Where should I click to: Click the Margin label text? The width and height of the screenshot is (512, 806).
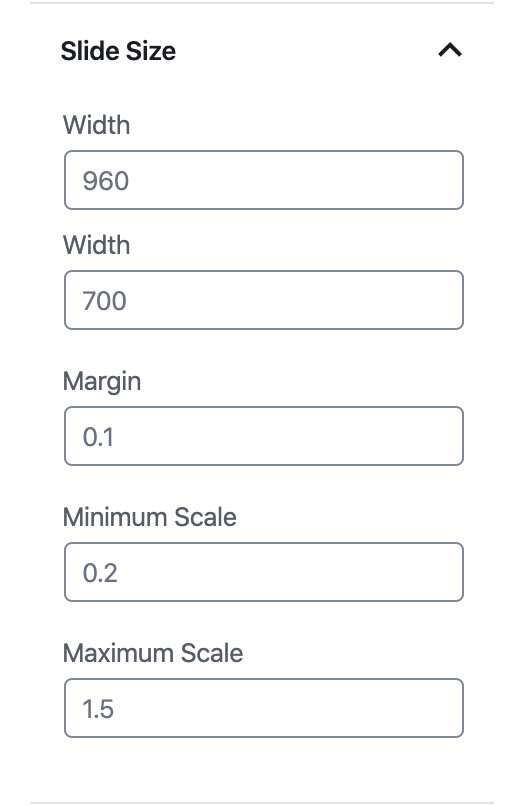102,382
